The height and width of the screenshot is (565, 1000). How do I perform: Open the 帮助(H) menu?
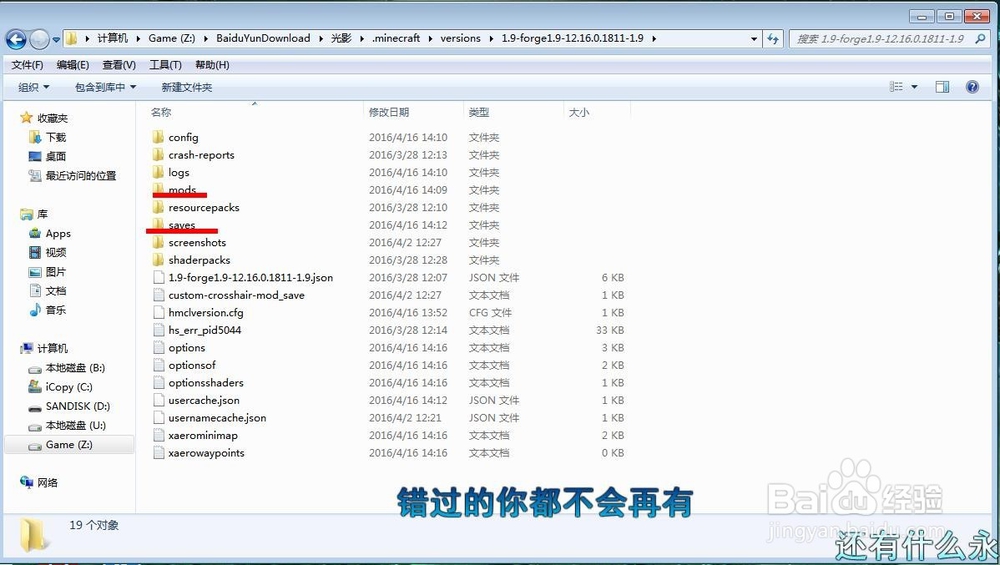(x=212, y=65)
